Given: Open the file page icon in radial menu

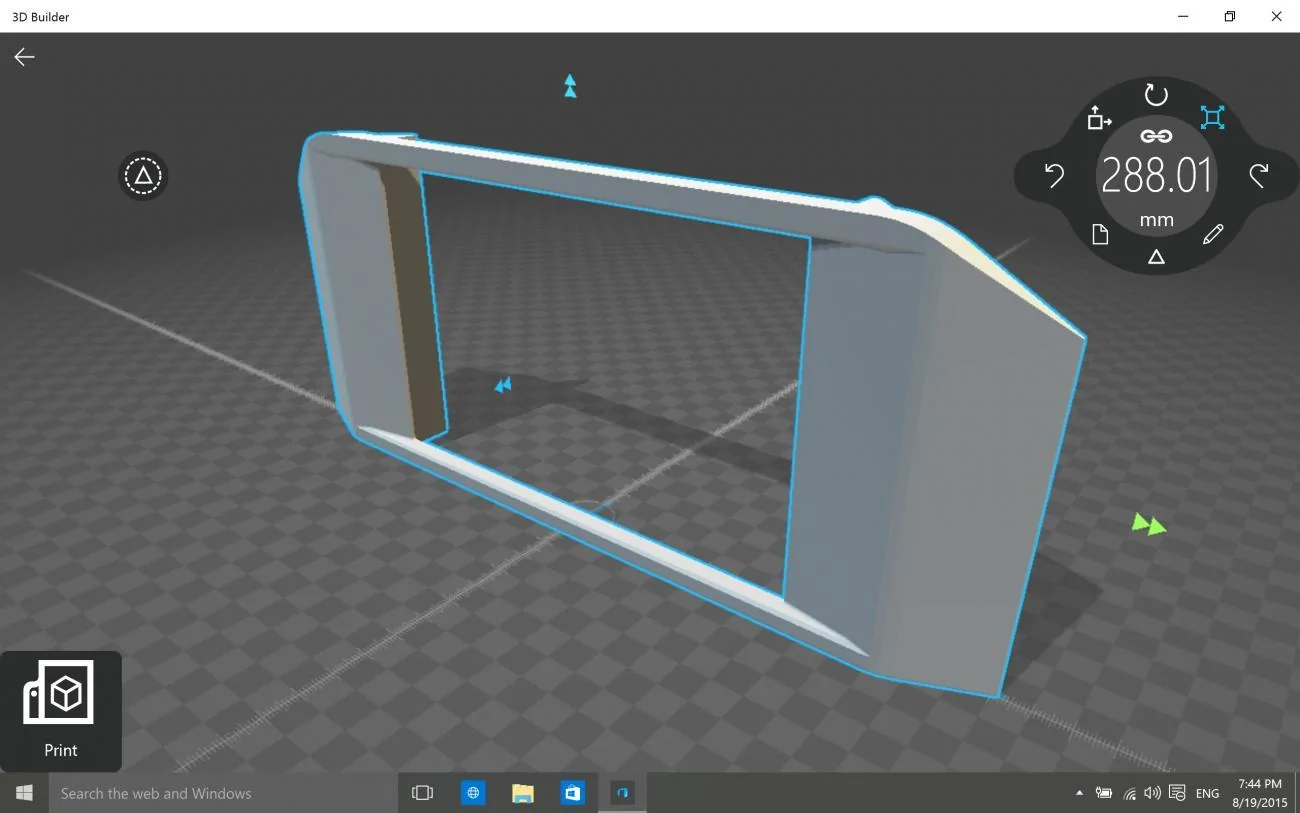Looking at the screenshot, I should coord(1100,235).
